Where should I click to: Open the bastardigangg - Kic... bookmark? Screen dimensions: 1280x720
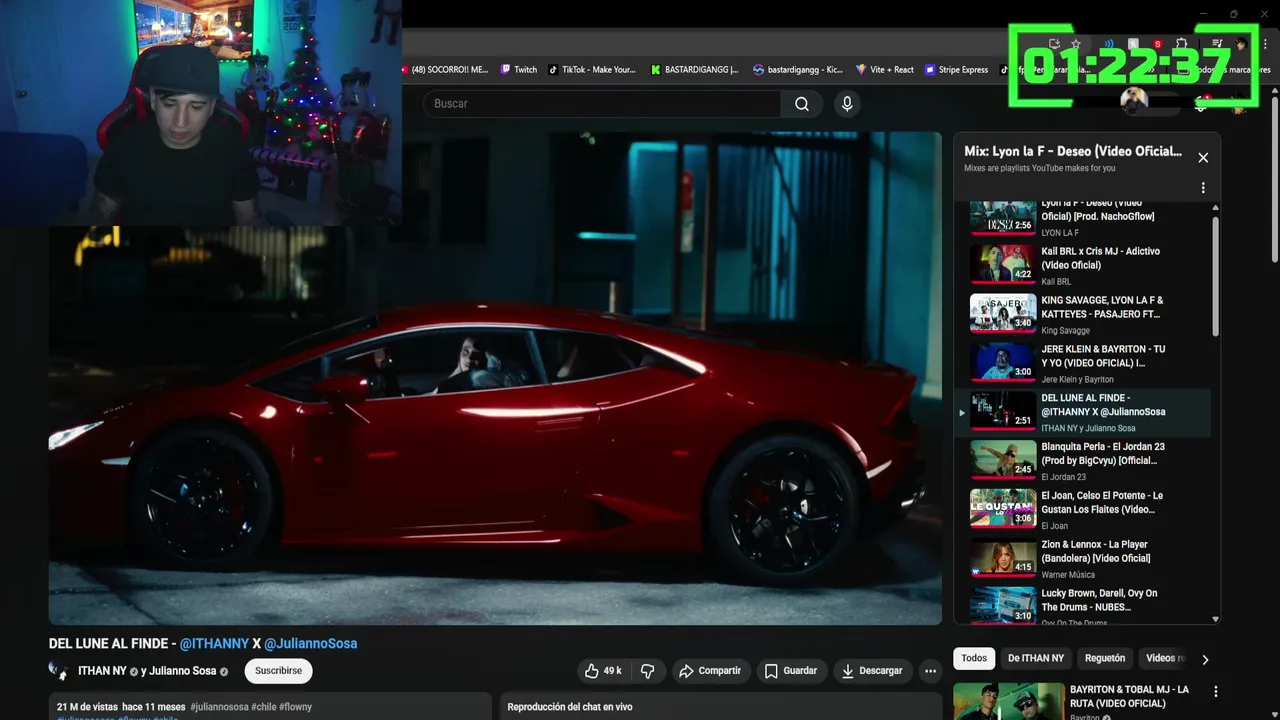798,70
